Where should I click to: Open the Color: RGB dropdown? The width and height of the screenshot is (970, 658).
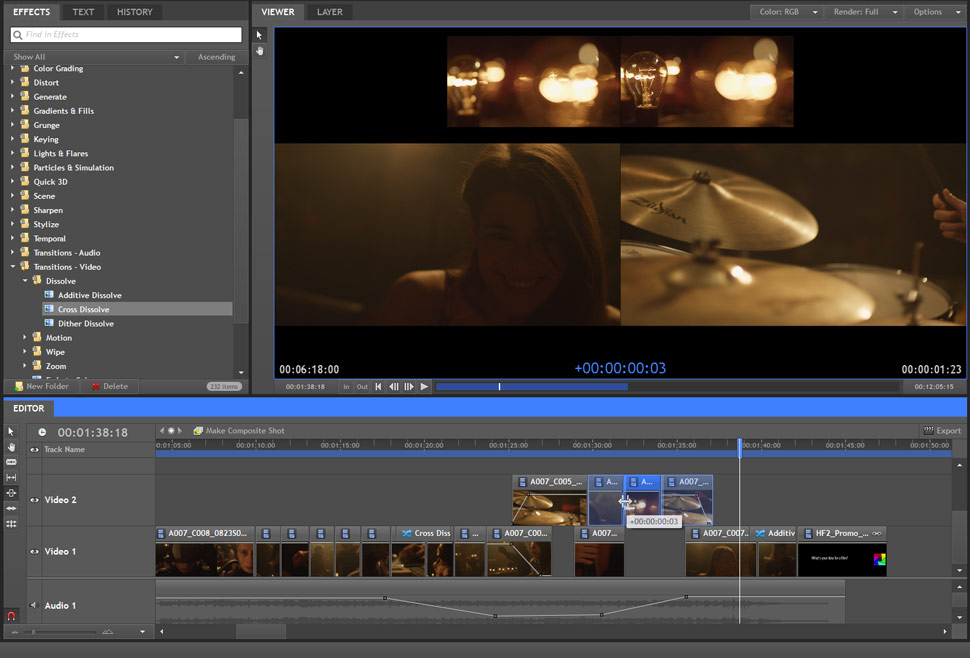(787, 12)
